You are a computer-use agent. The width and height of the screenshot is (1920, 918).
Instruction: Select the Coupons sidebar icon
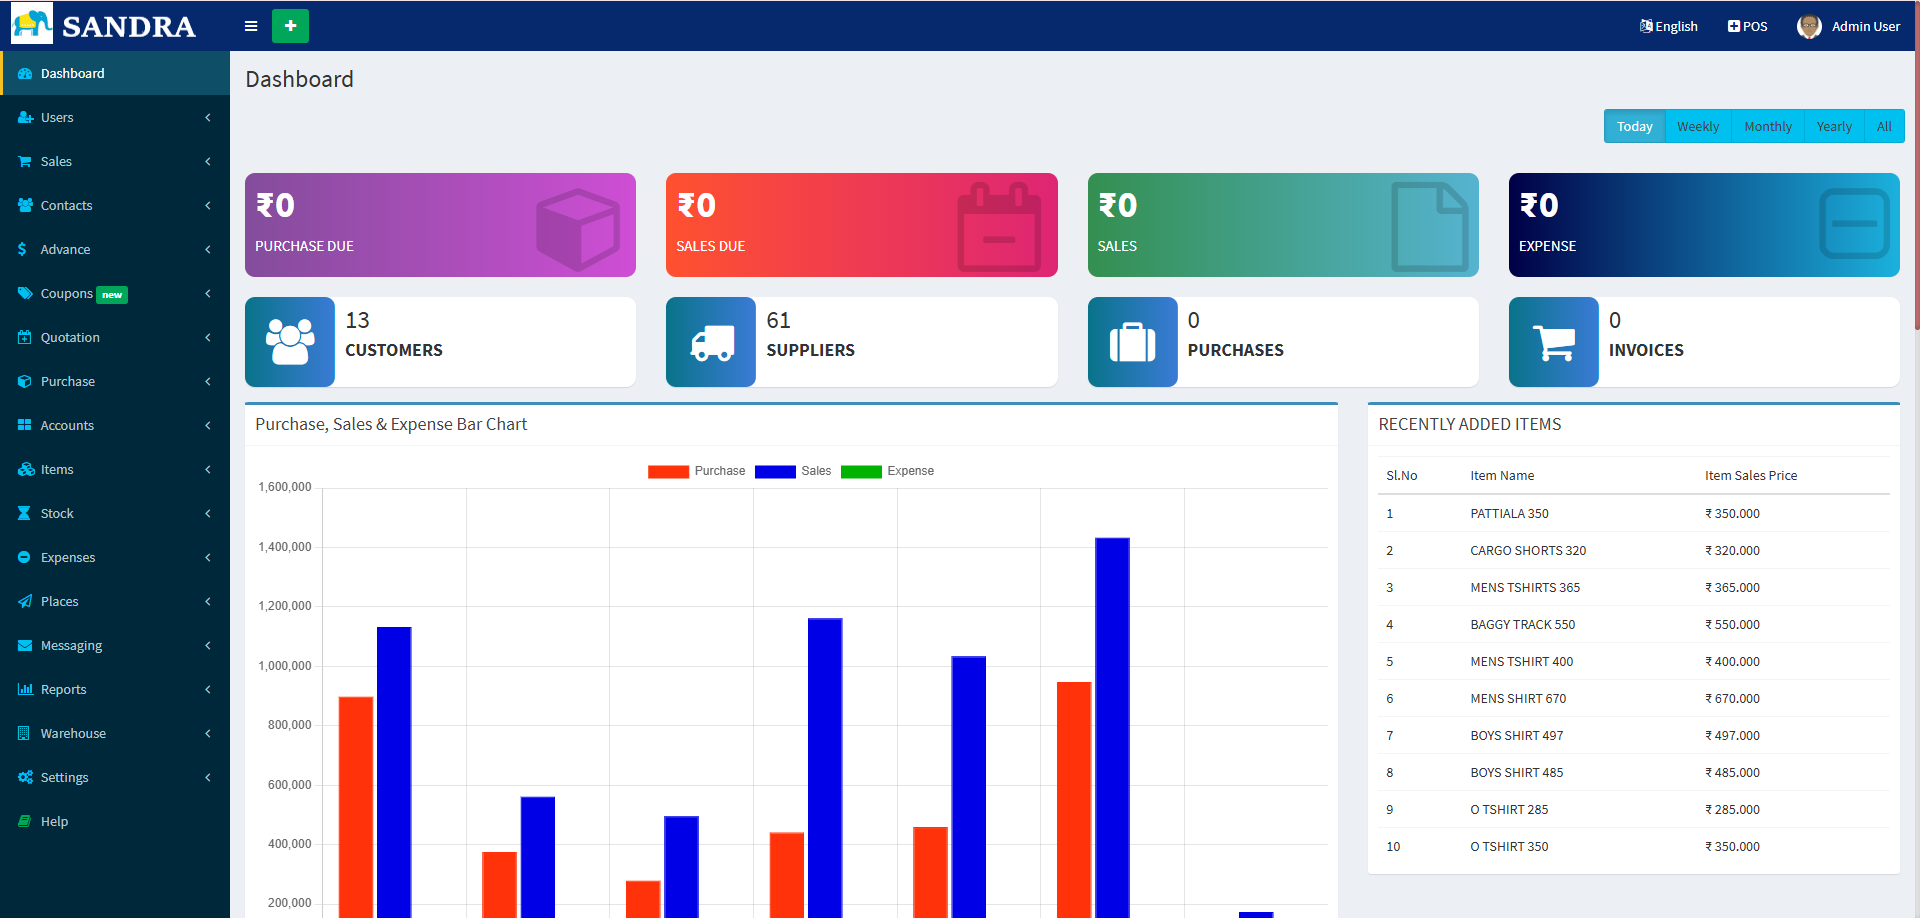pyautogui.click(x=24, y=293)
